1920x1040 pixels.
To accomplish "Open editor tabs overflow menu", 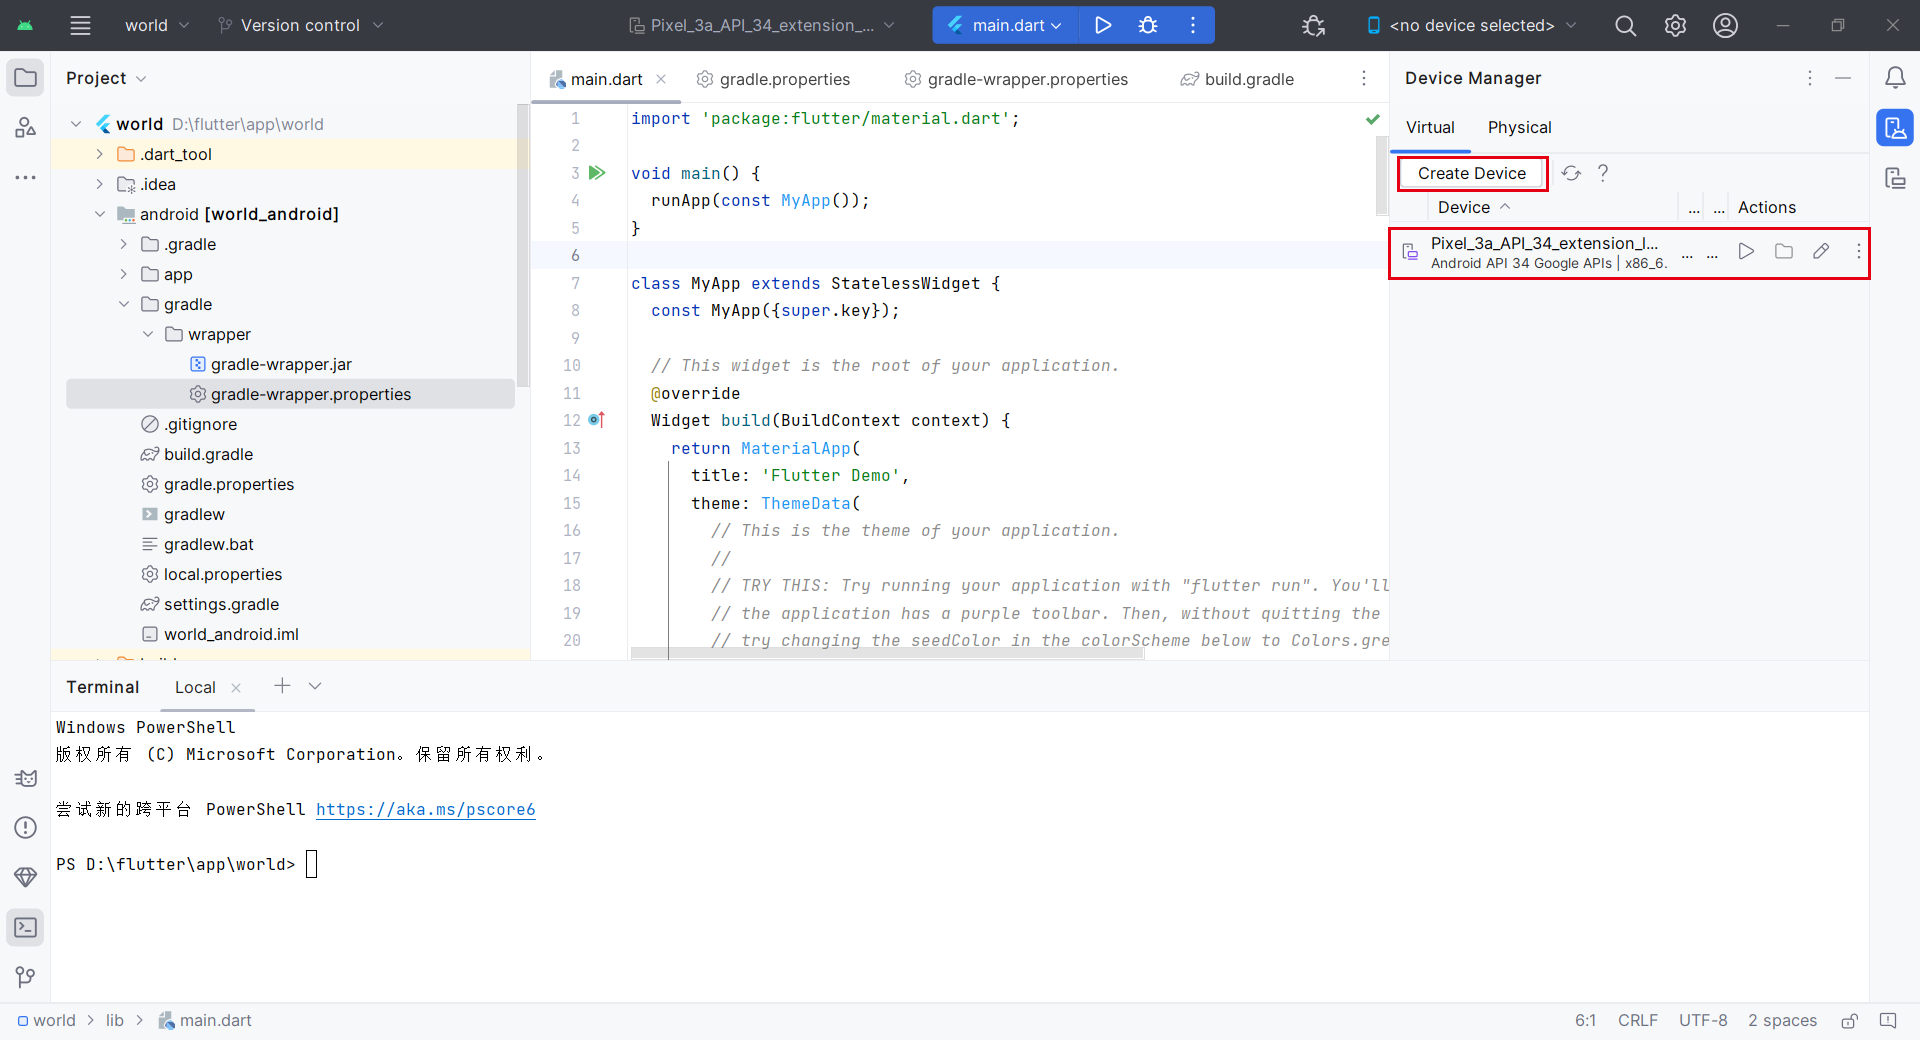I will [1364, 79].
